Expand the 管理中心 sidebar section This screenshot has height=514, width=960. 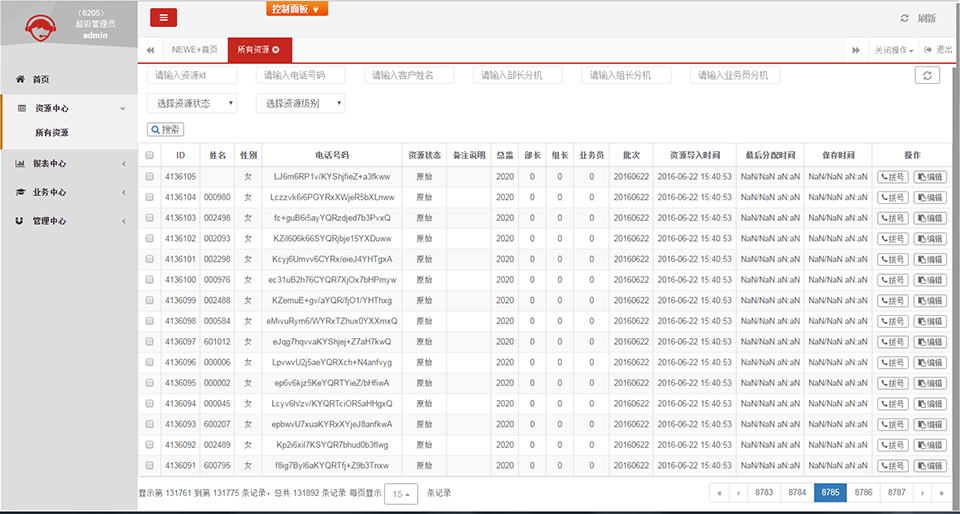point(124,222)
